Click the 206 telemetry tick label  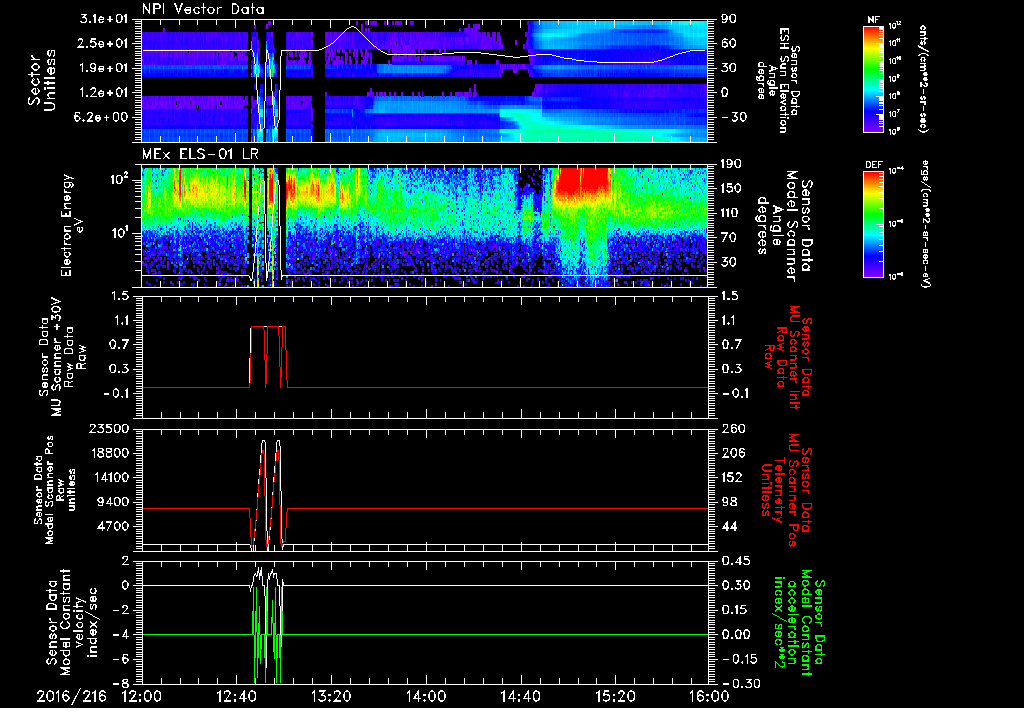(731, 453)
